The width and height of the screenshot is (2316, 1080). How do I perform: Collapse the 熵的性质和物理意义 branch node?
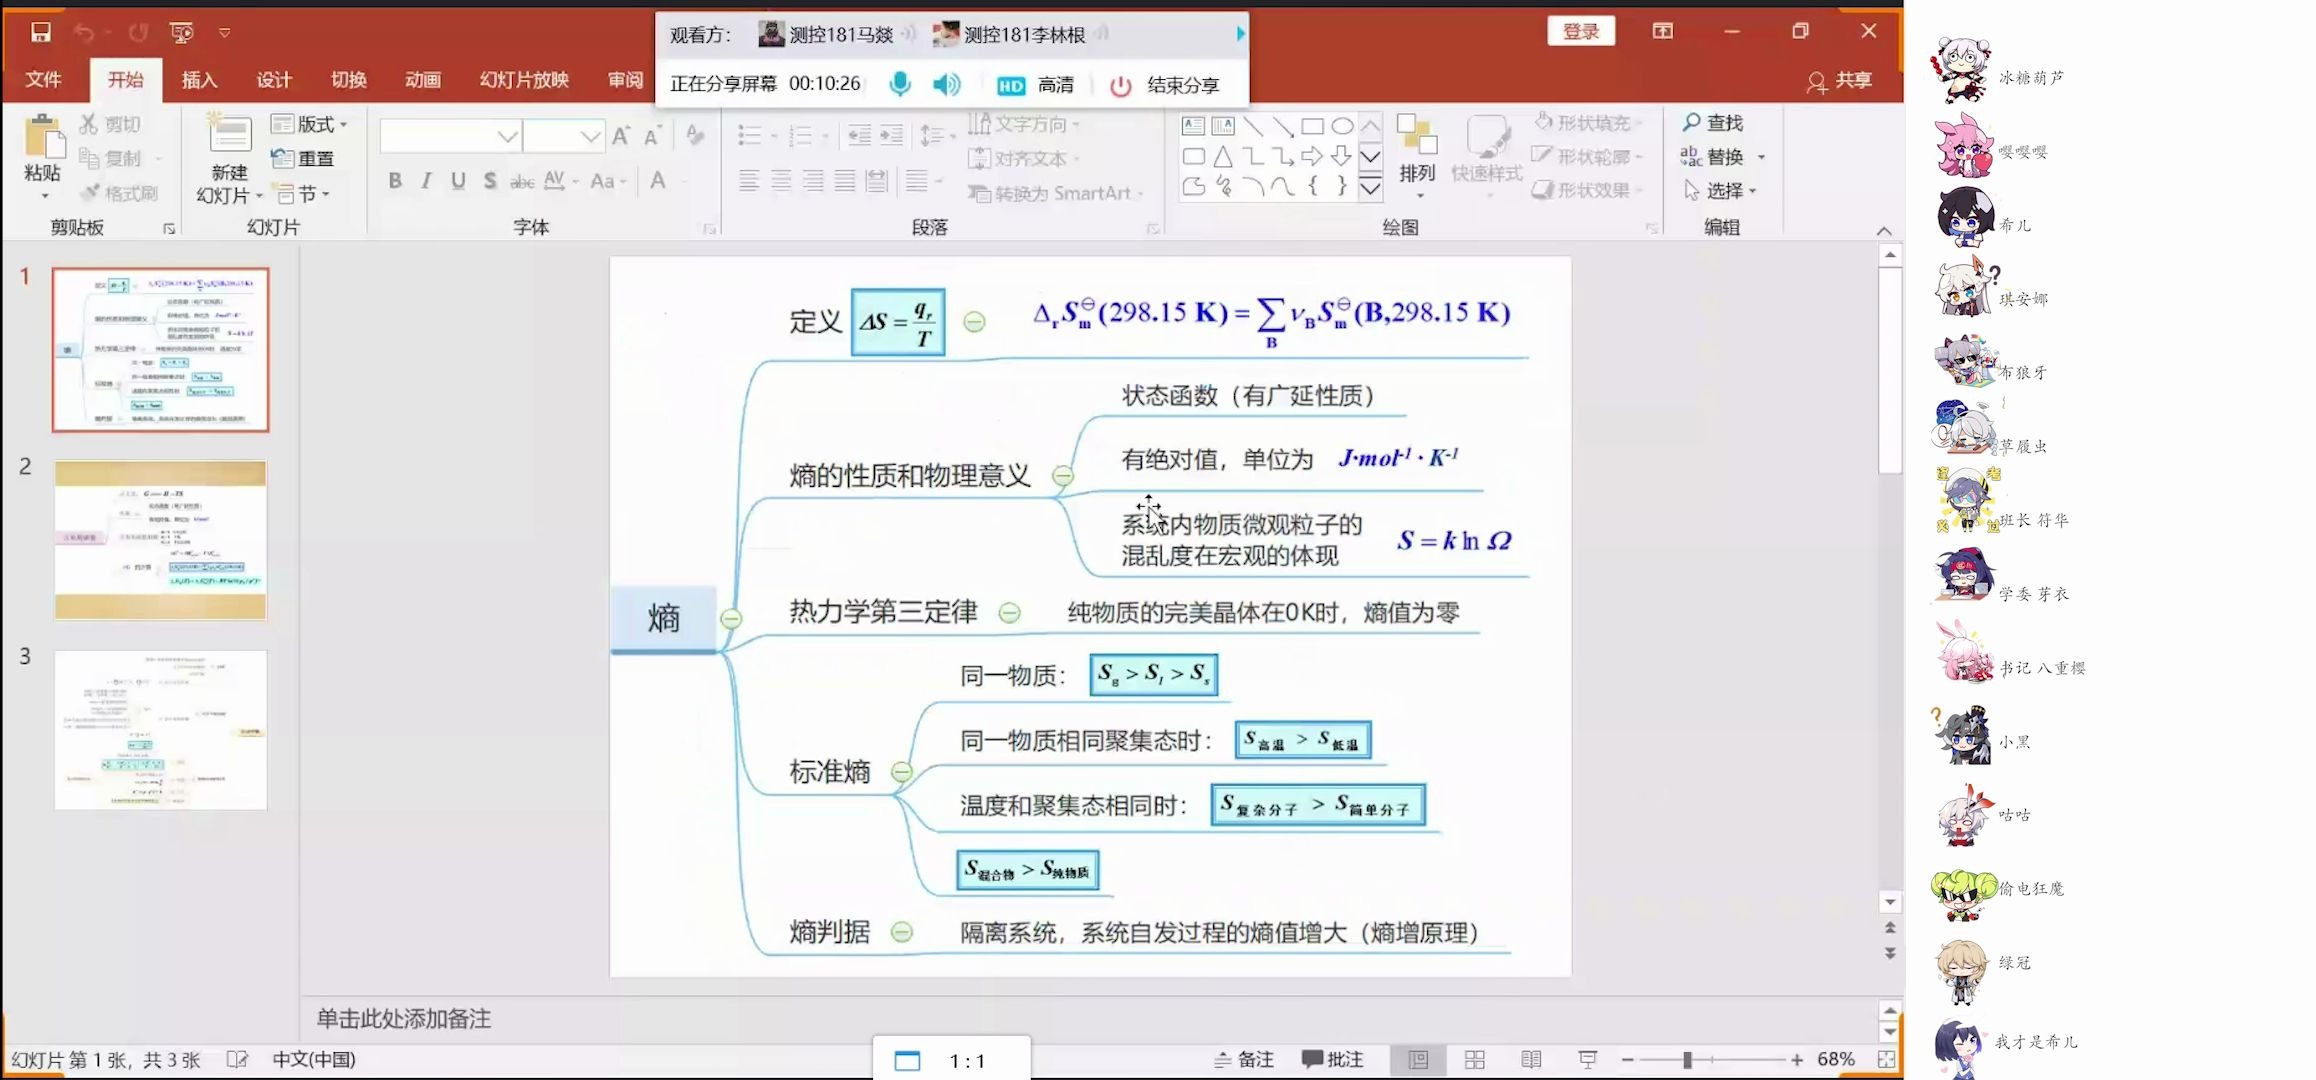coord(1063,476)
